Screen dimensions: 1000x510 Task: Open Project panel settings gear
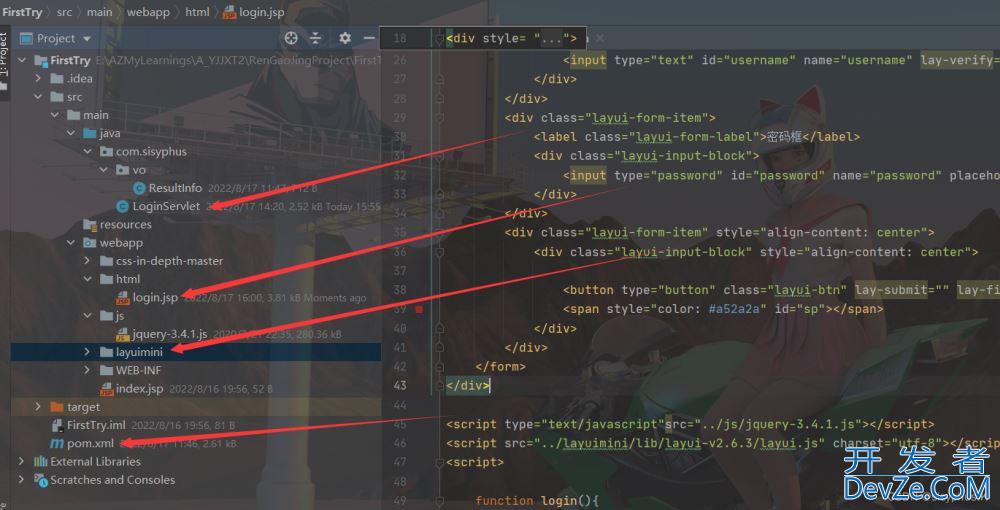[x=345, y=38]
